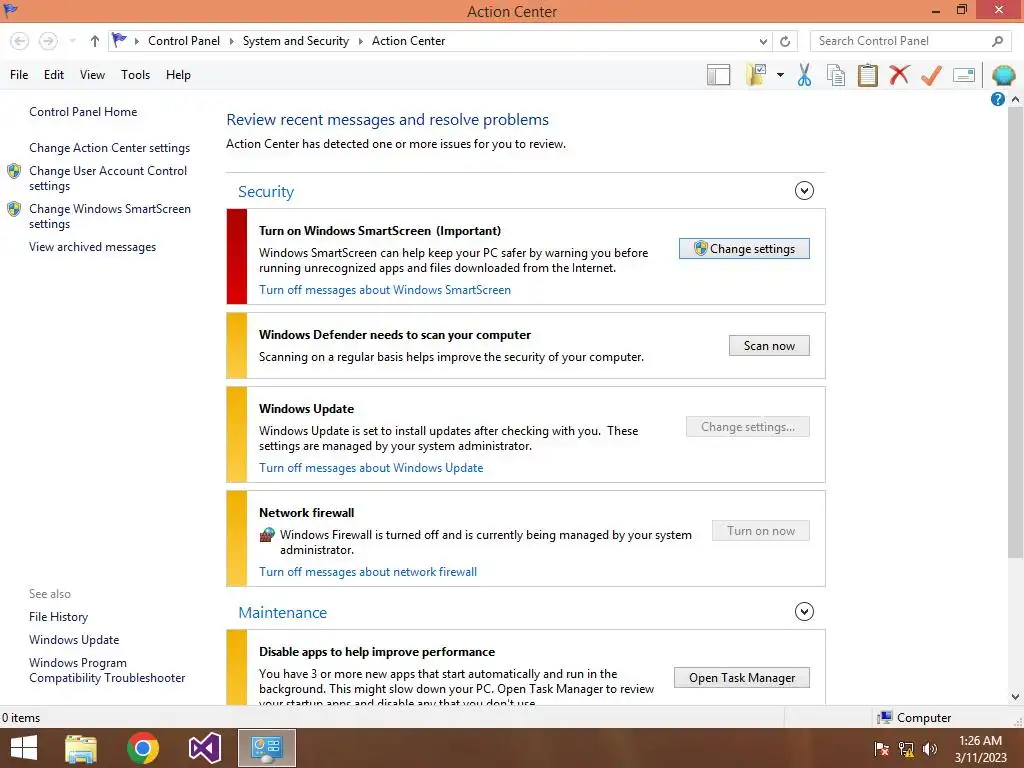Turn off messages about network firewall
Viewport: 1024px width, 768px height.
coord(368,572)
